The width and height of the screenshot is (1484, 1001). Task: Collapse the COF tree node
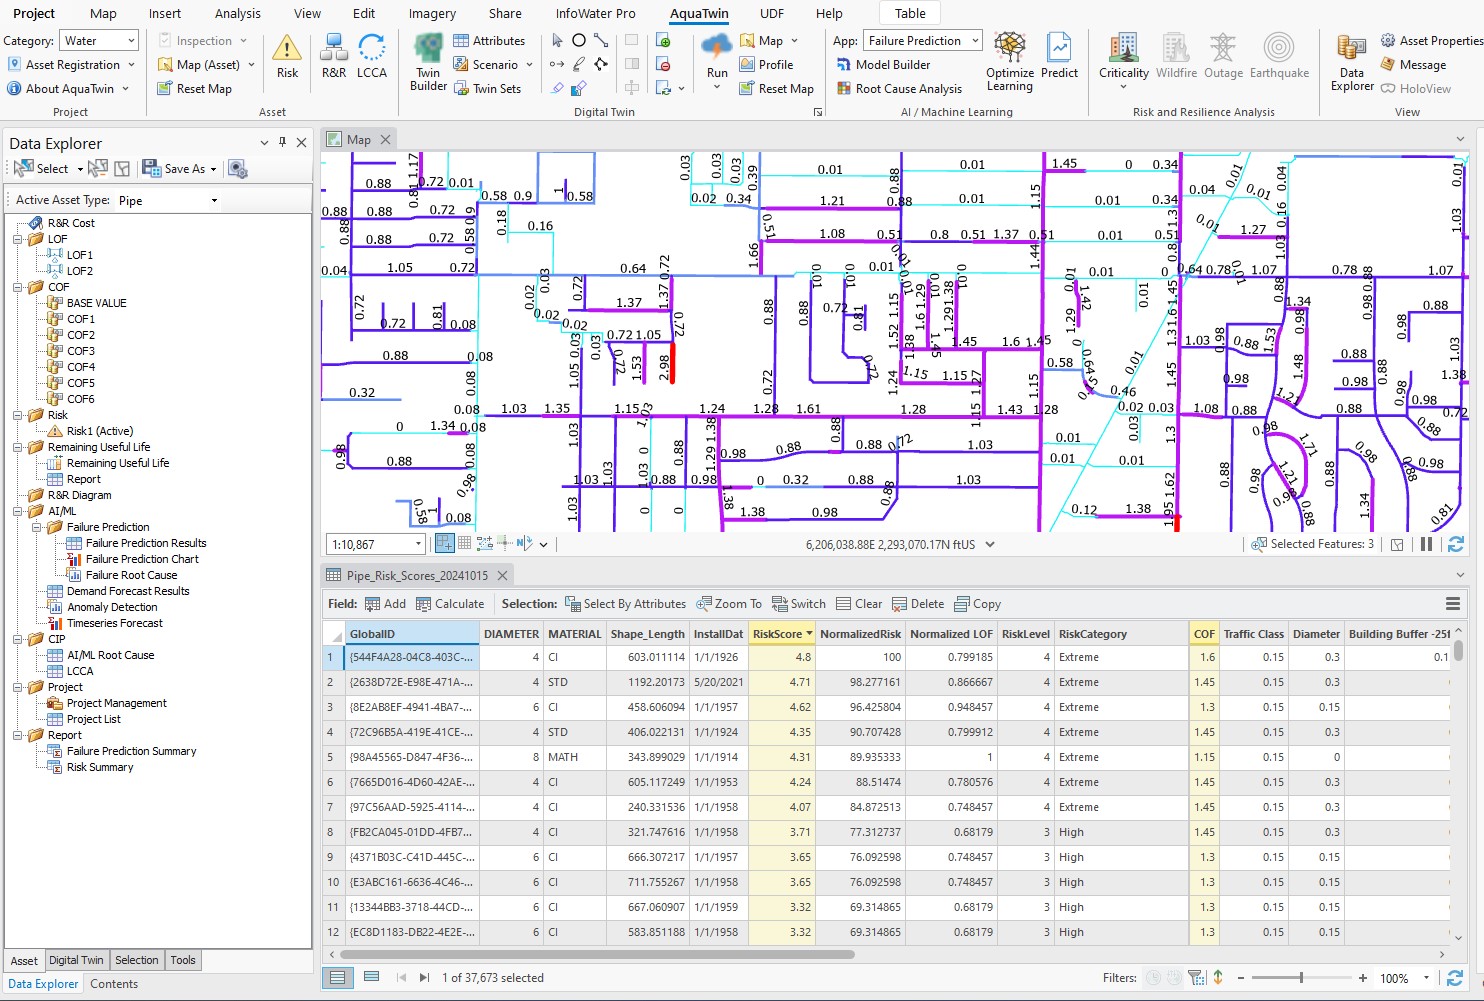[18, 287]
